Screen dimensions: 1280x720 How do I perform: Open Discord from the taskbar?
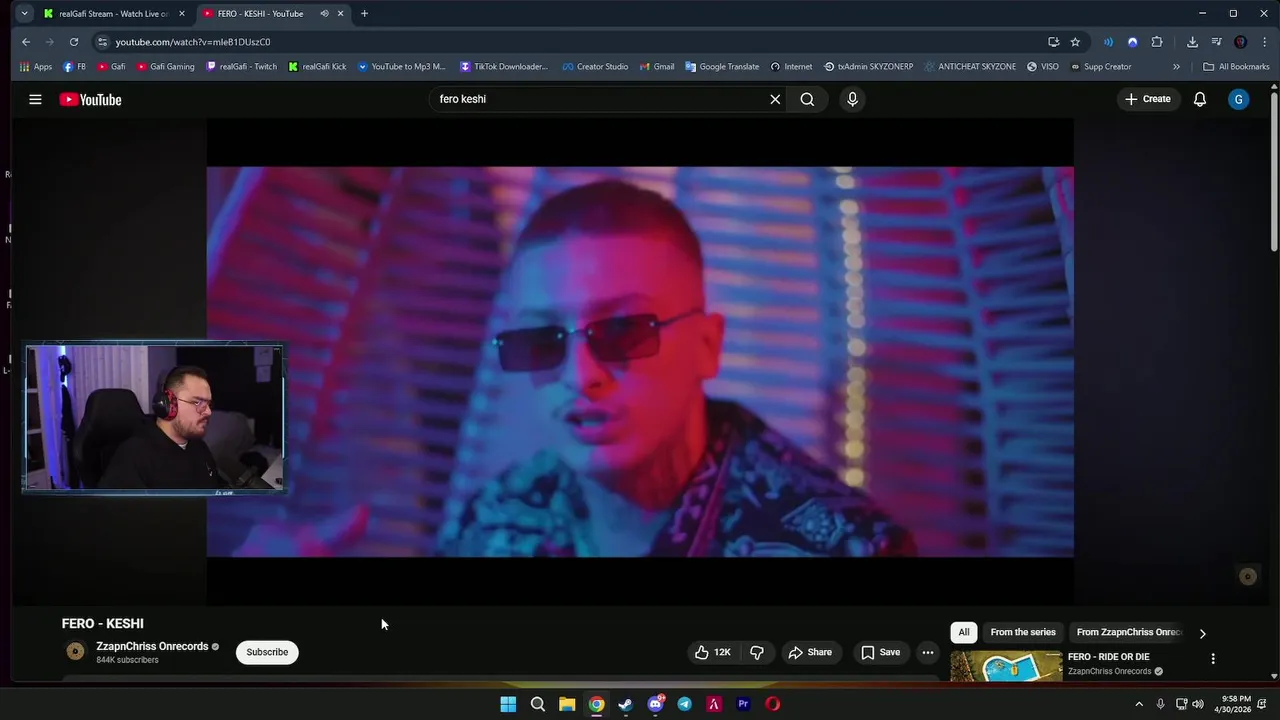[655, 704]
